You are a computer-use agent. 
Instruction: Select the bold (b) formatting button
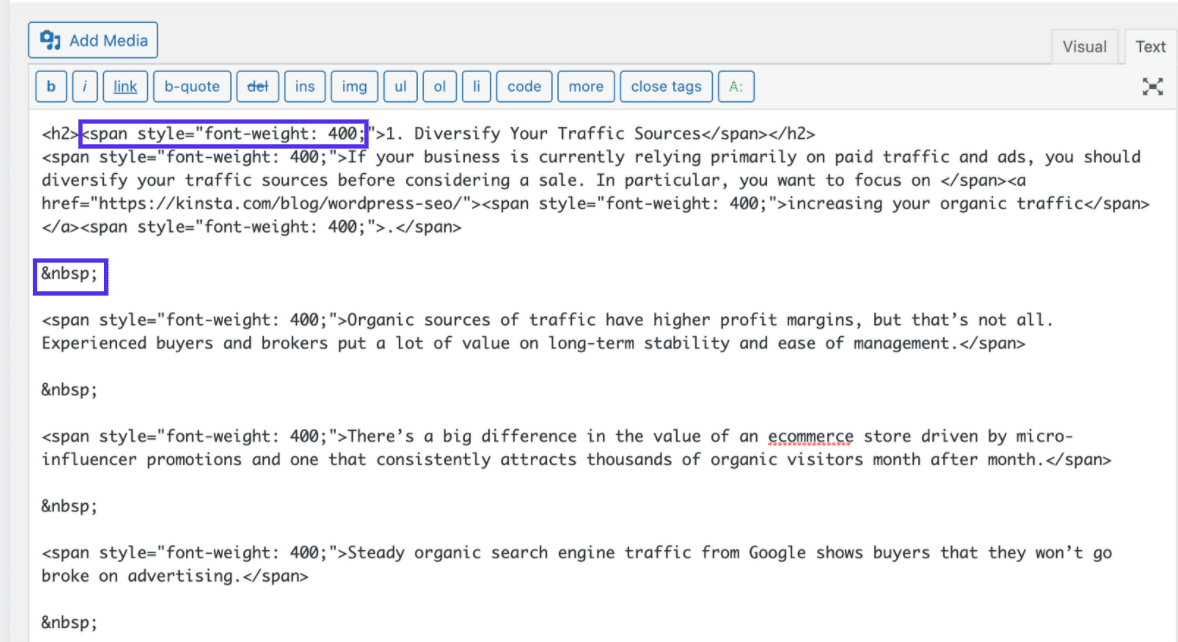[50, 86]
